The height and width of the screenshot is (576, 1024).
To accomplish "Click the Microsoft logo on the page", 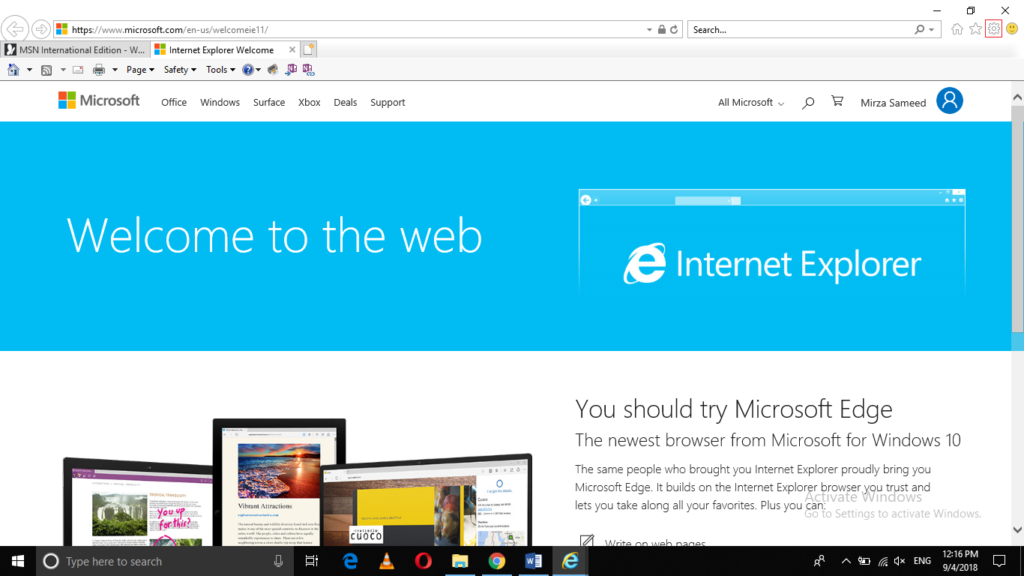I will pos(99,101).
